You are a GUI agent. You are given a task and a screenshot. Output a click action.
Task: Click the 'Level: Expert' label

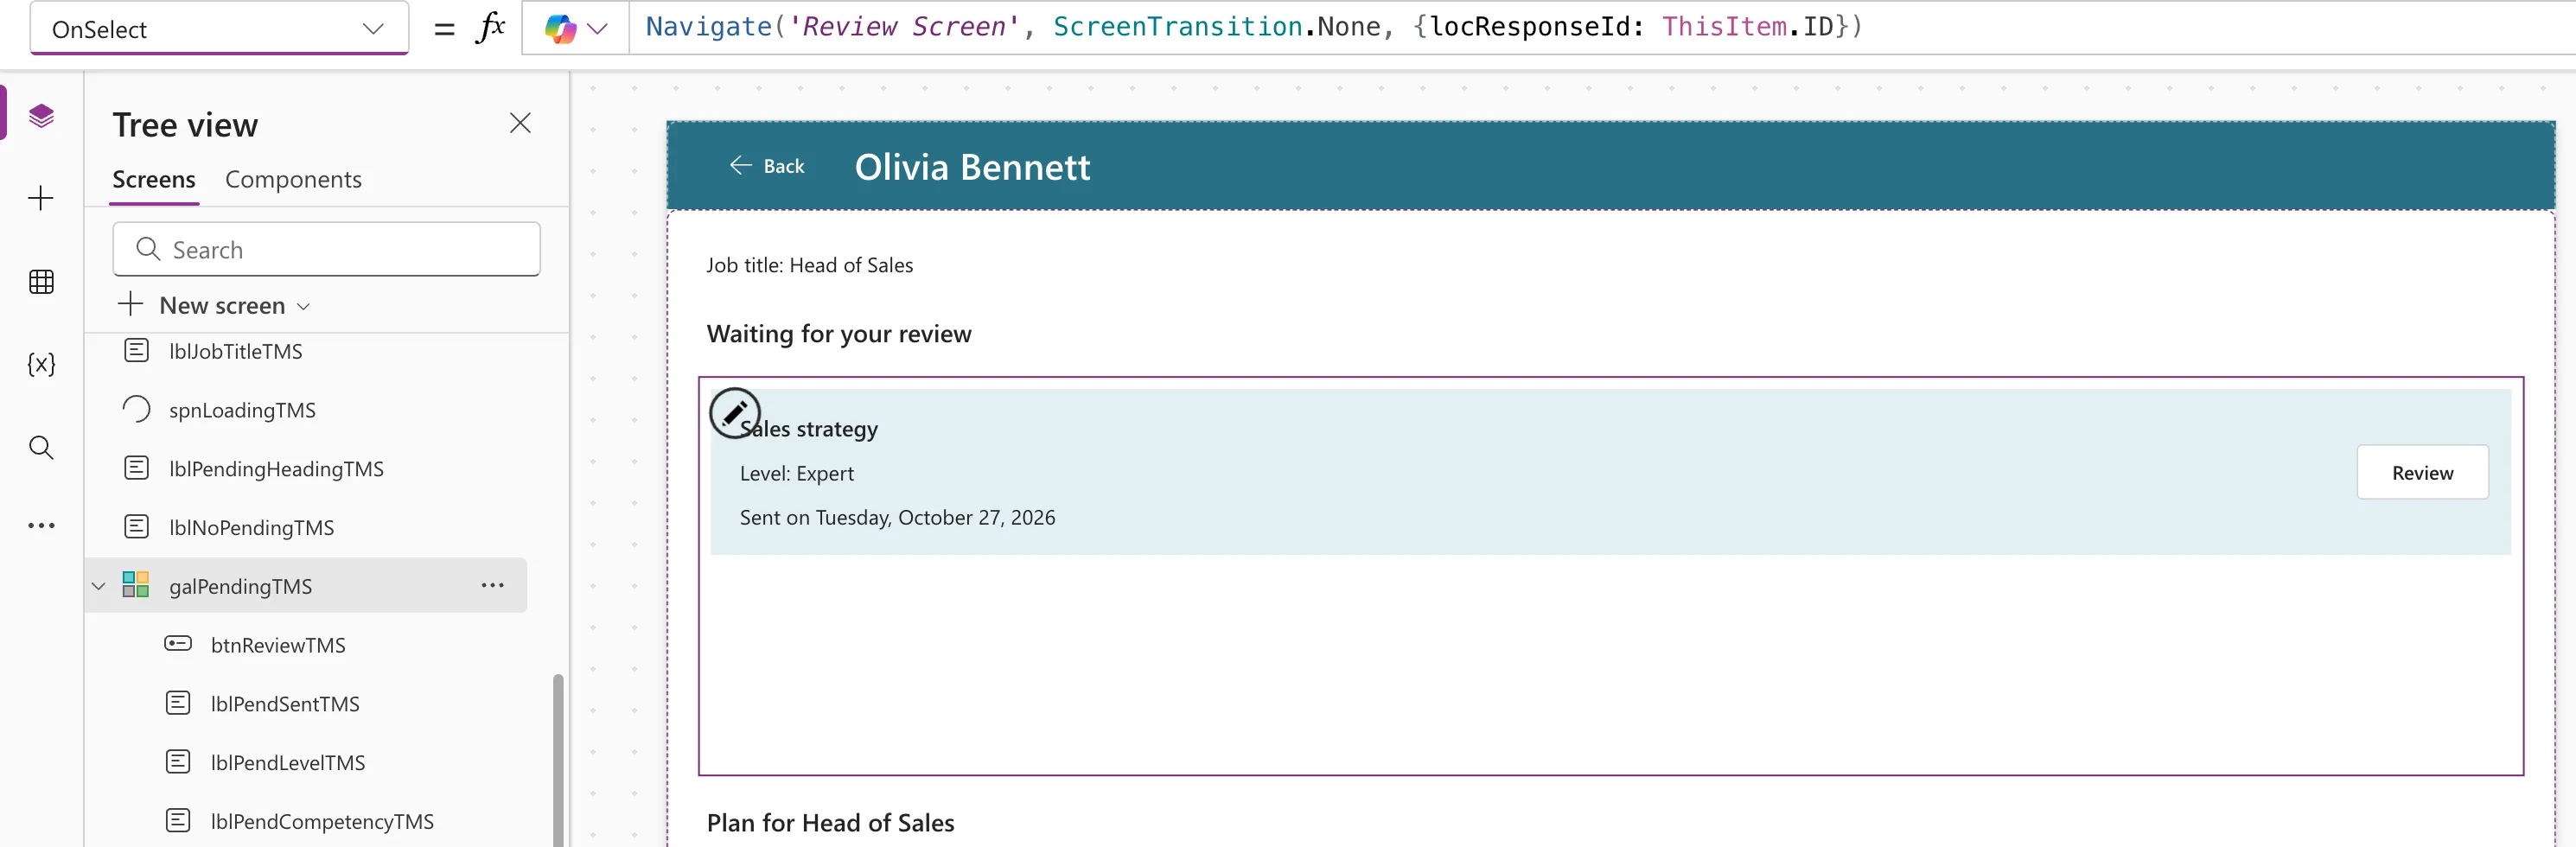pyautogui.click(x=797, y=473)
